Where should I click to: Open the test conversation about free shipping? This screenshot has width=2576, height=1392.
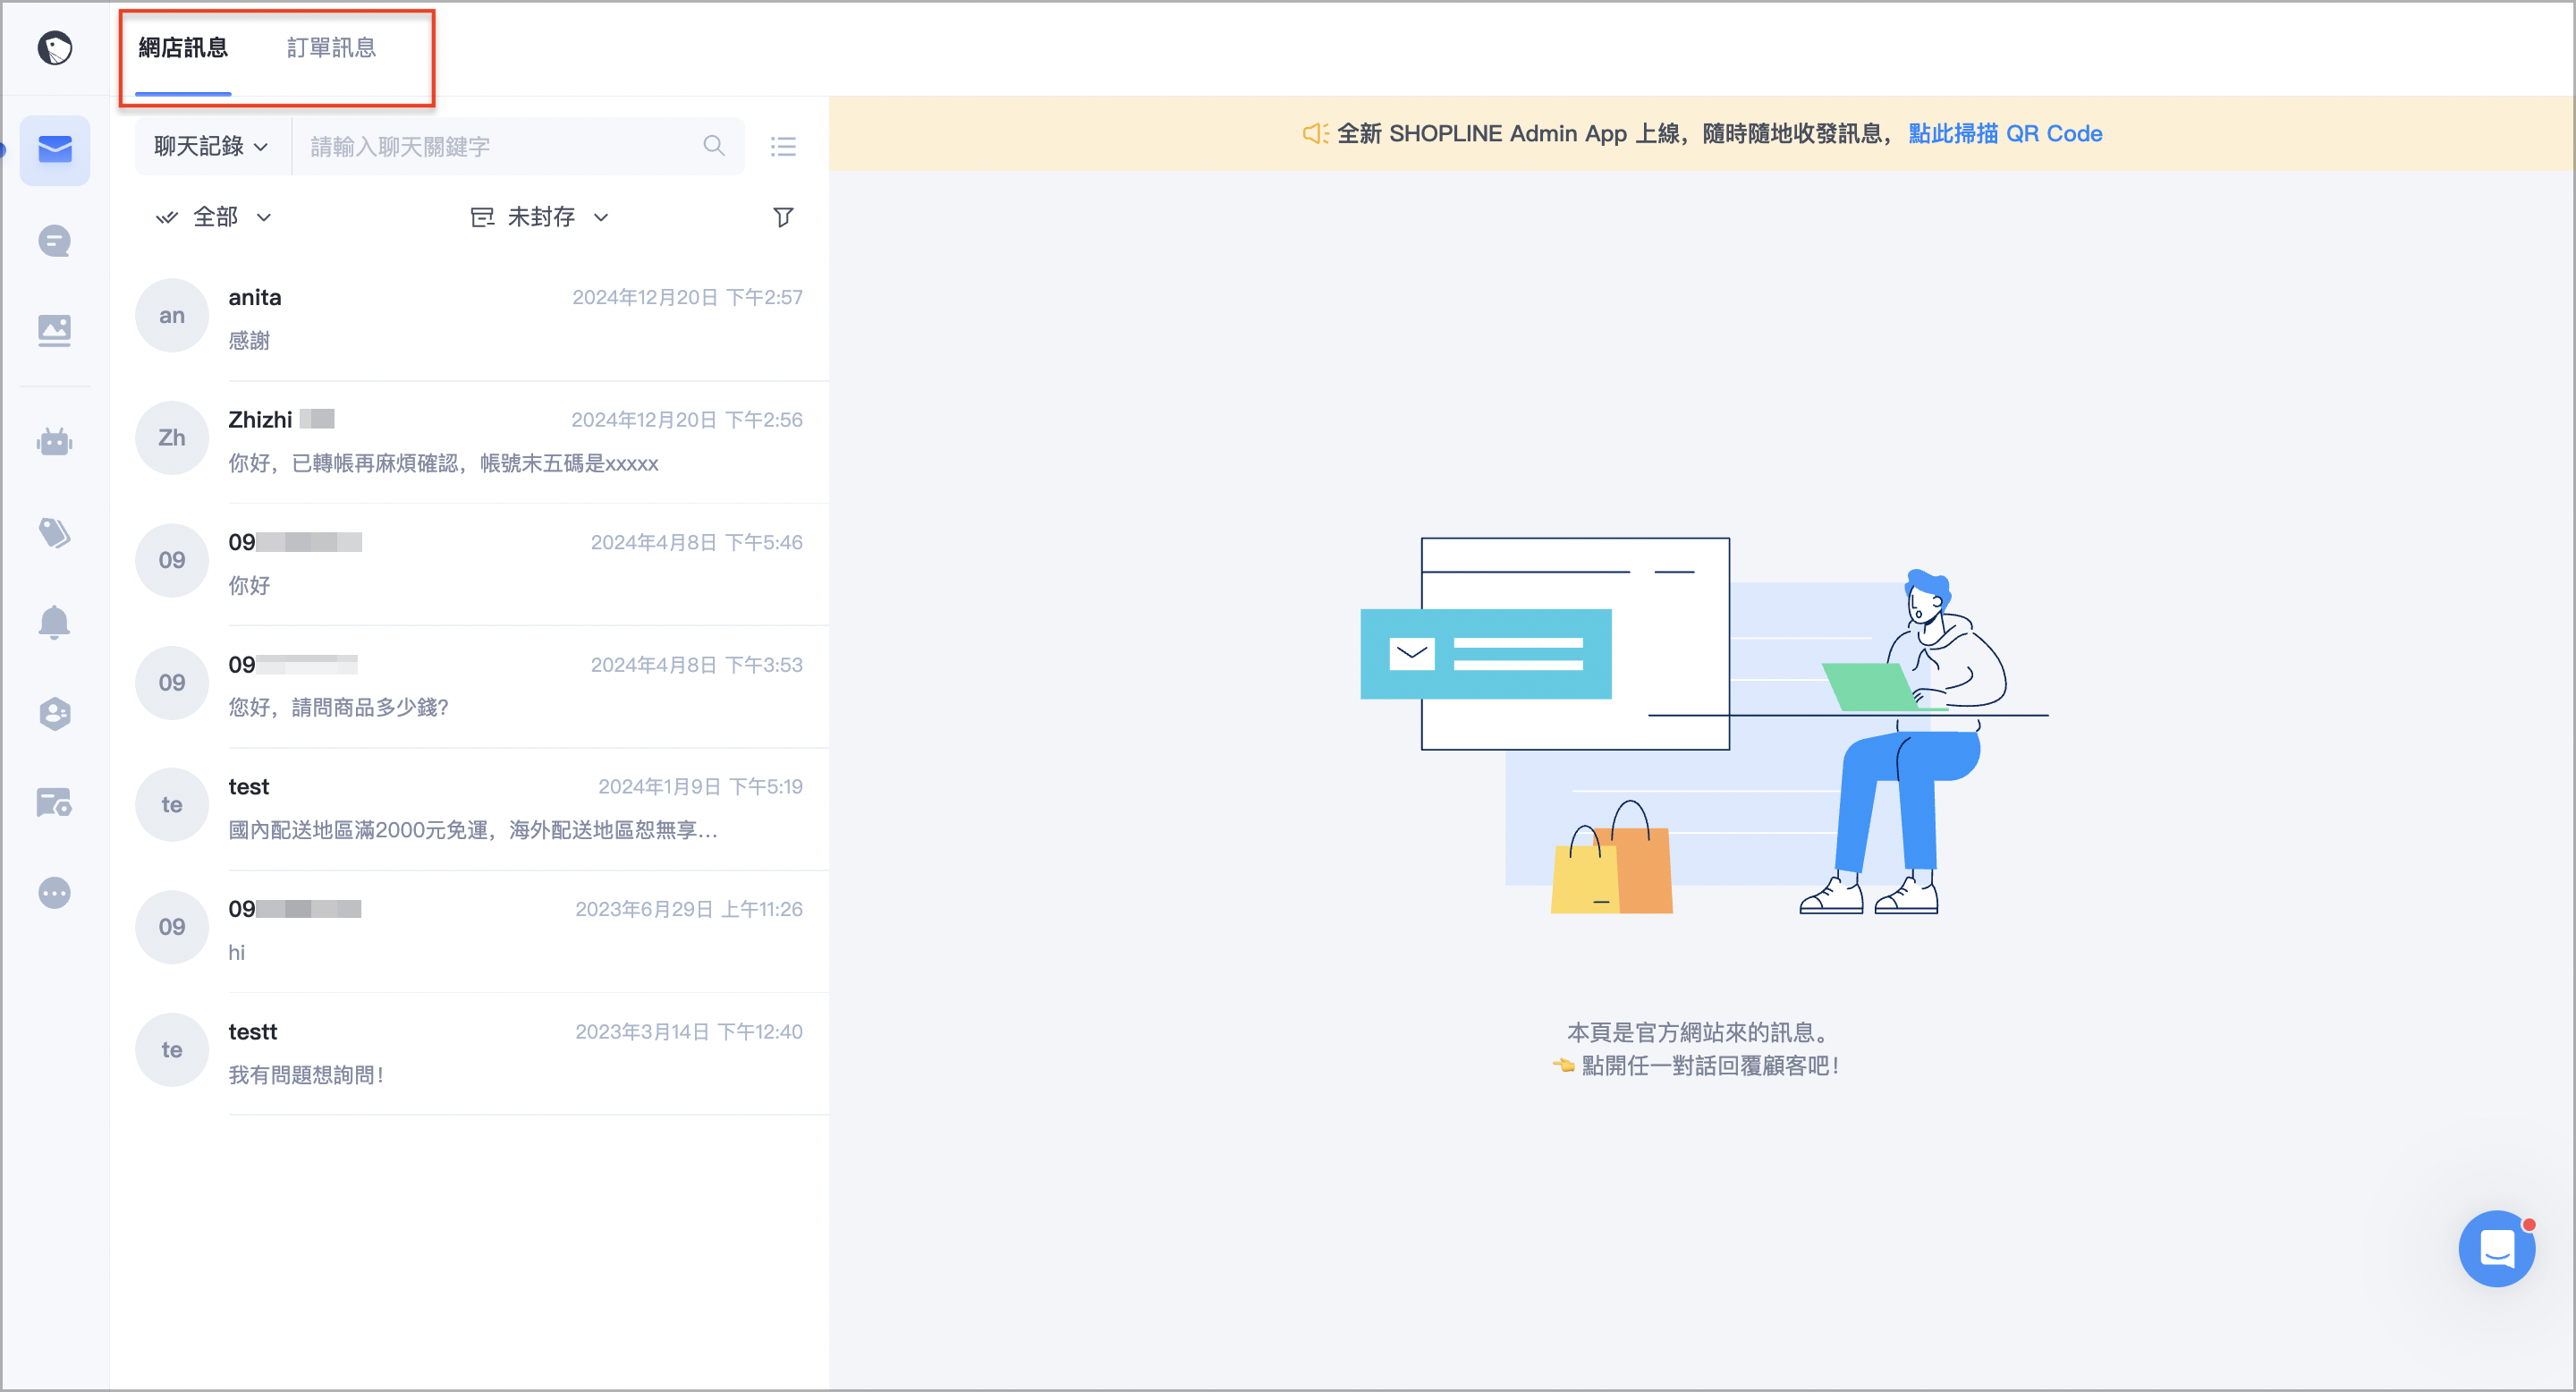(x=469, y=808)
